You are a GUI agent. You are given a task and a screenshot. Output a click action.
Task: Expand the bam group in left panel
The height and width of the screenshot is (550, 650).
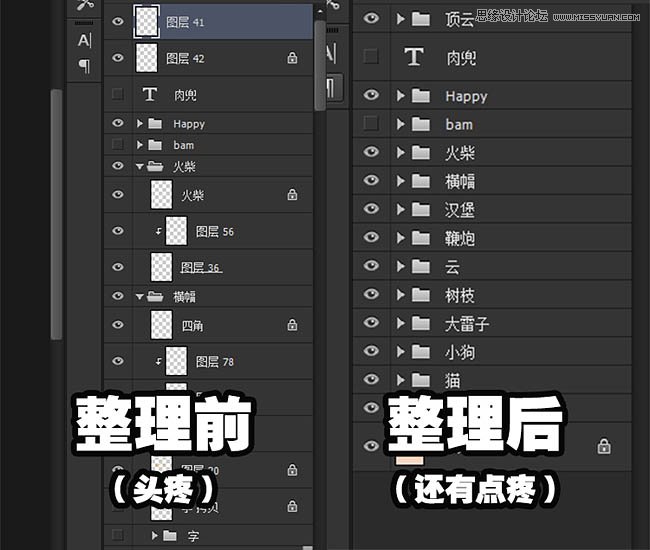point(140,145)
